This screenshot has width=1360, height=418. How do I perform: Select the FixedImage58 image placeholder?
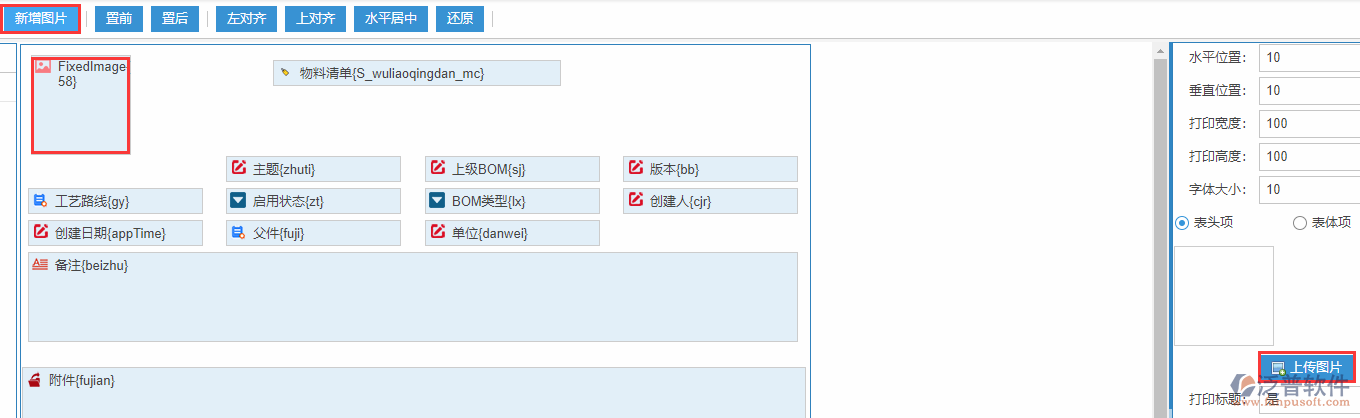pyautogui.click(x=81, y=104)
